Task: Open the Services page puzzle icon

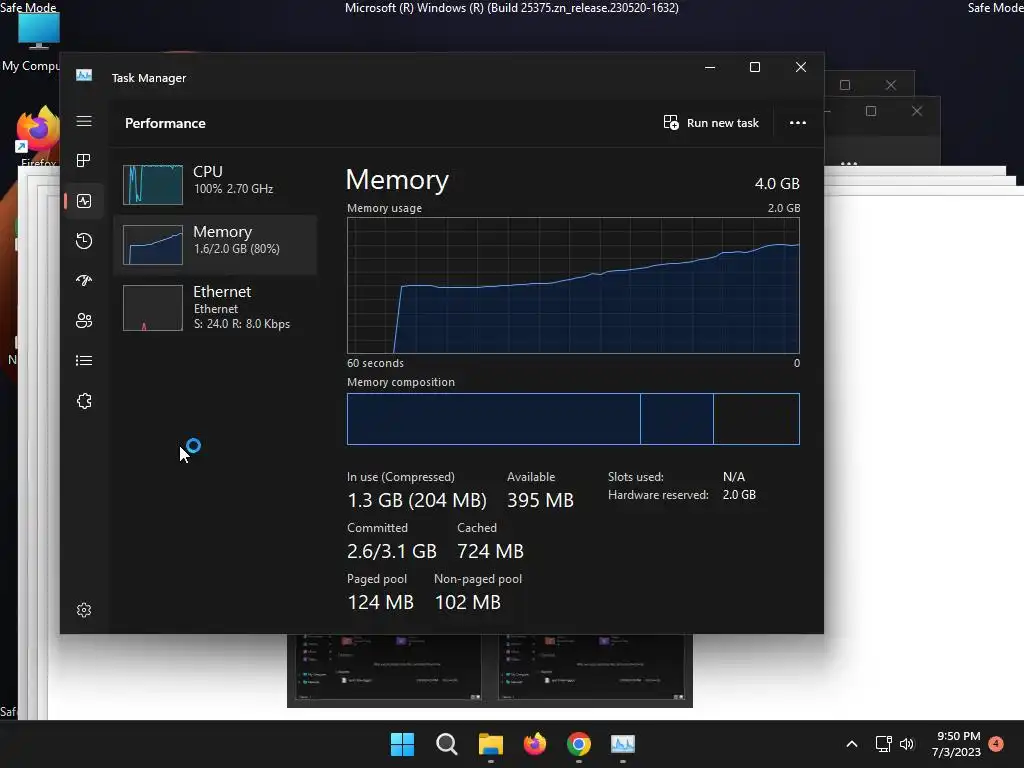Action: click(x=84, y=401)
